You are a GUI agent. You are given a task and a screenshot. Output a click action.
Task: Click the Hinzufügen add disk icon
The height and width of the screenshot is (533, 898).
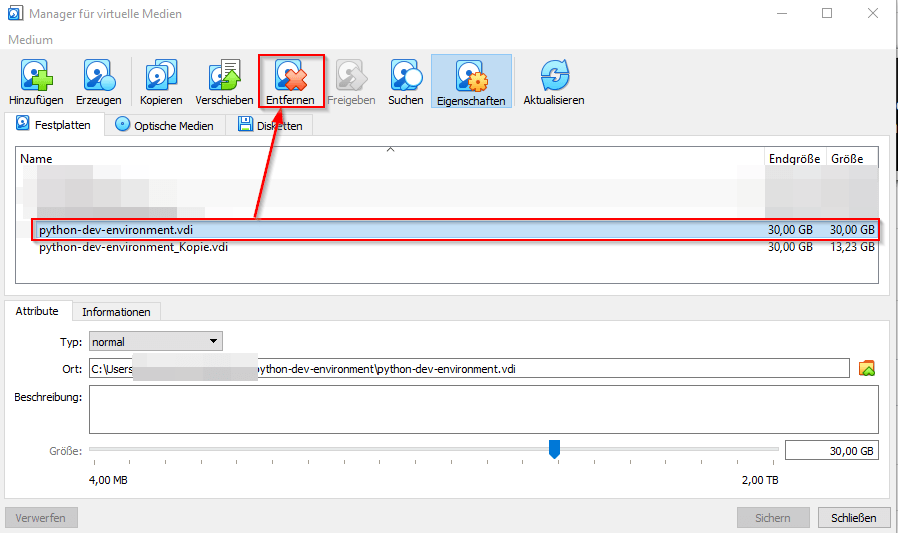pos(36,76)
